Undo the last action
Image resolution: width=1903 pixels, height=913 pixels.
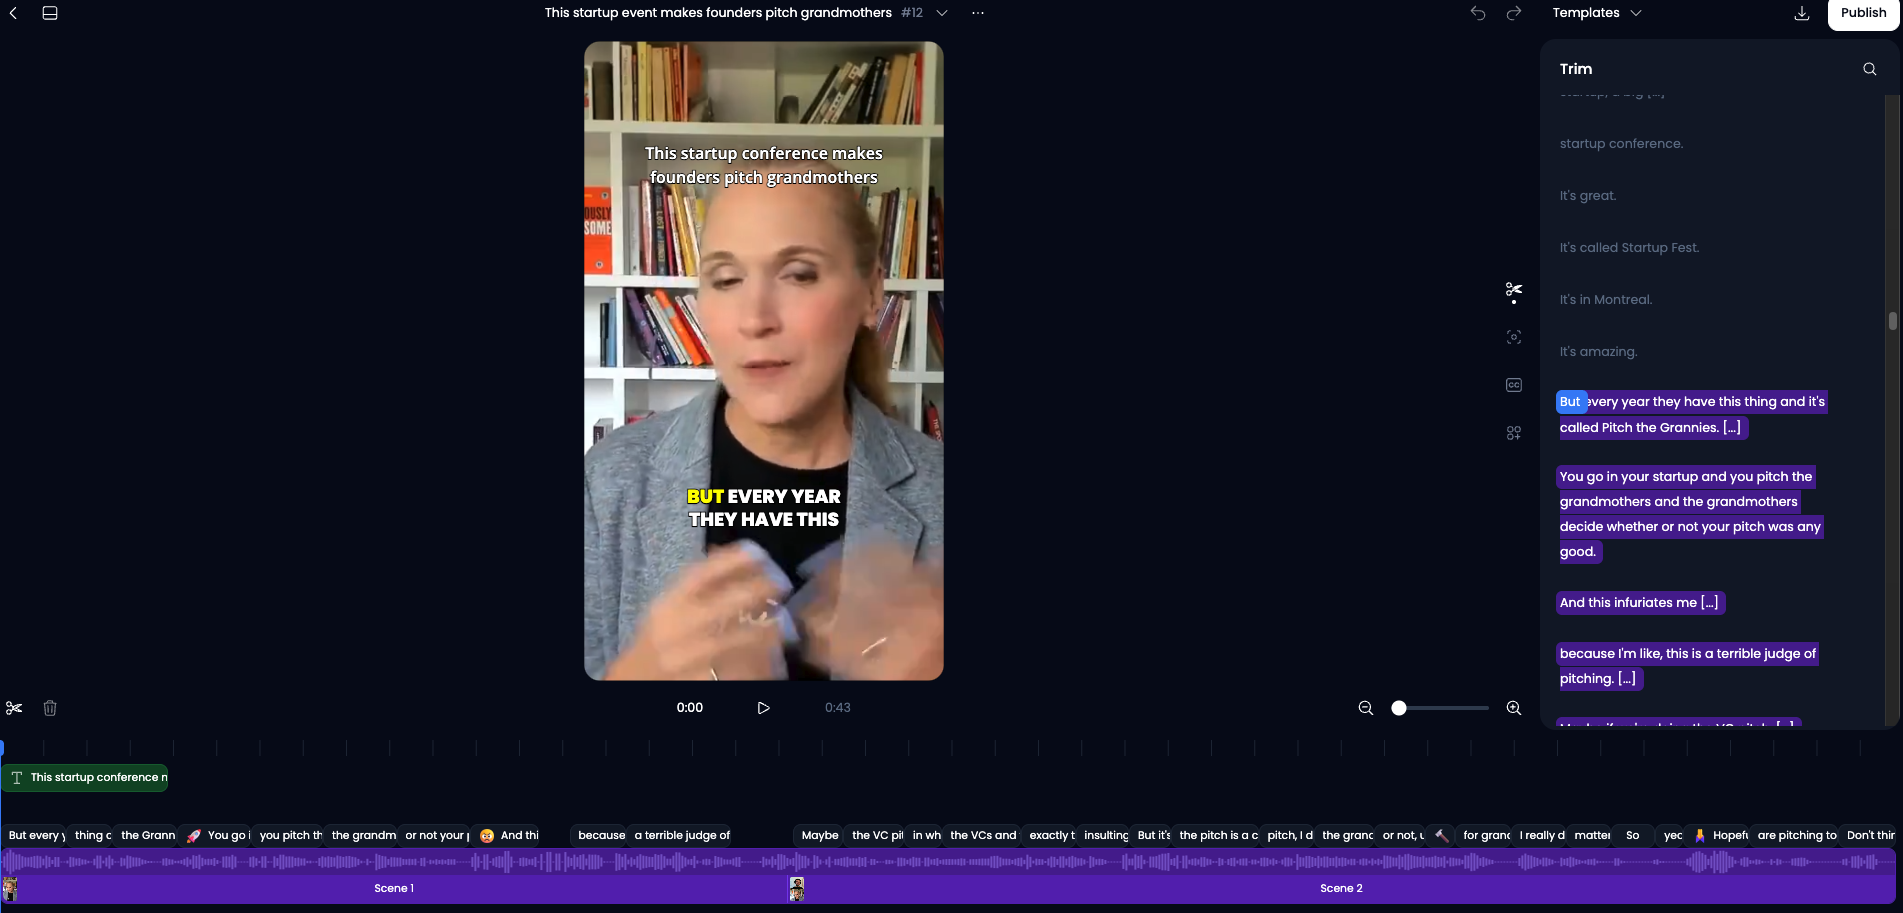pyautogui.click(x=1478, y=13)
